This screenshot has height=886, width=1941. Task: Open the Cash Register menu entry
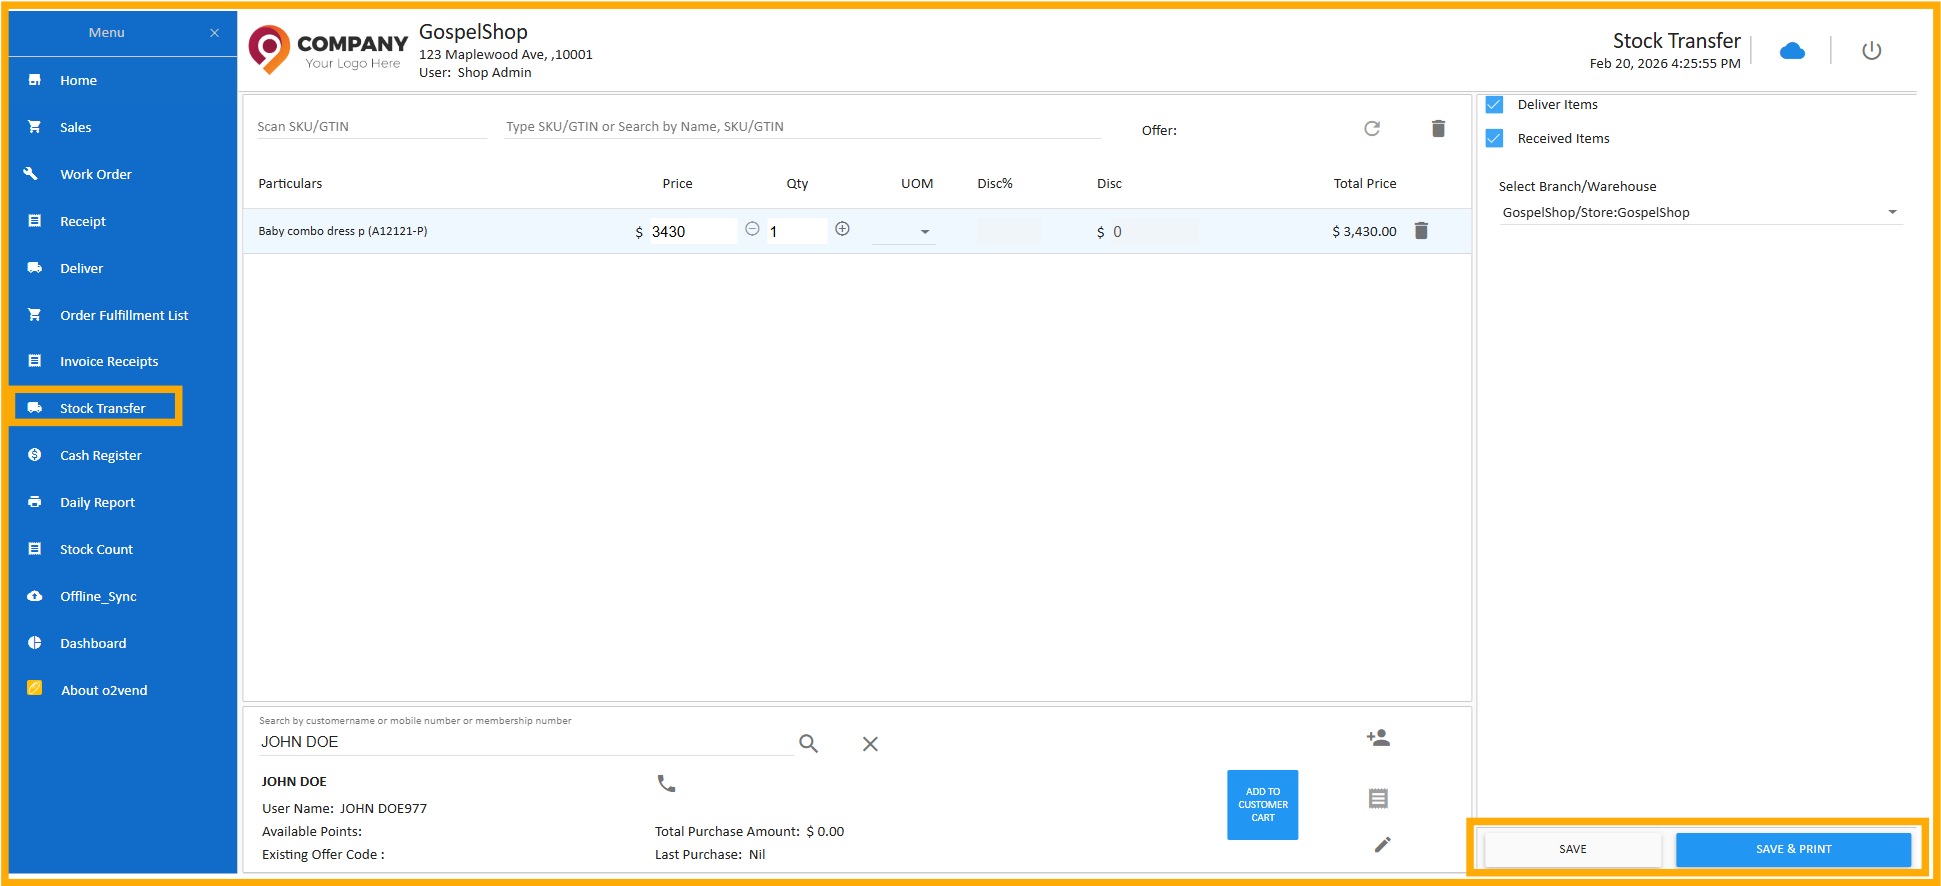click(x=101, y=456)
